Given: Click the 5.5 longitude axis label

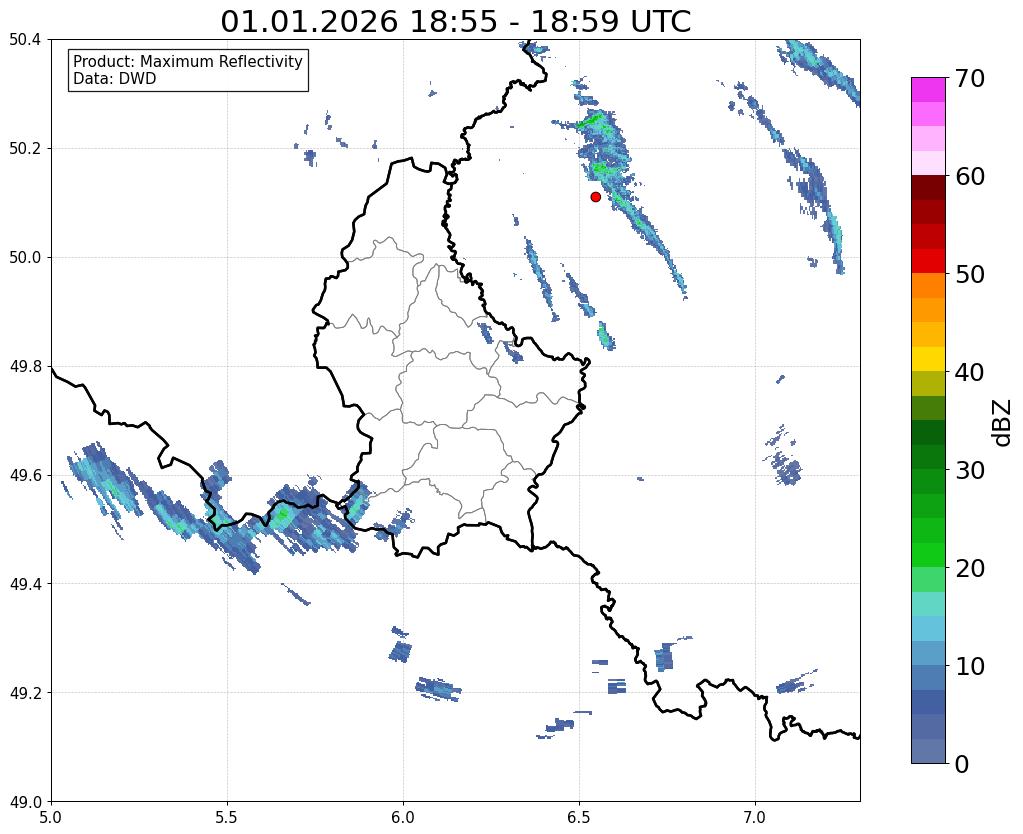Looking at the screenshot, I should pos(227,817).
